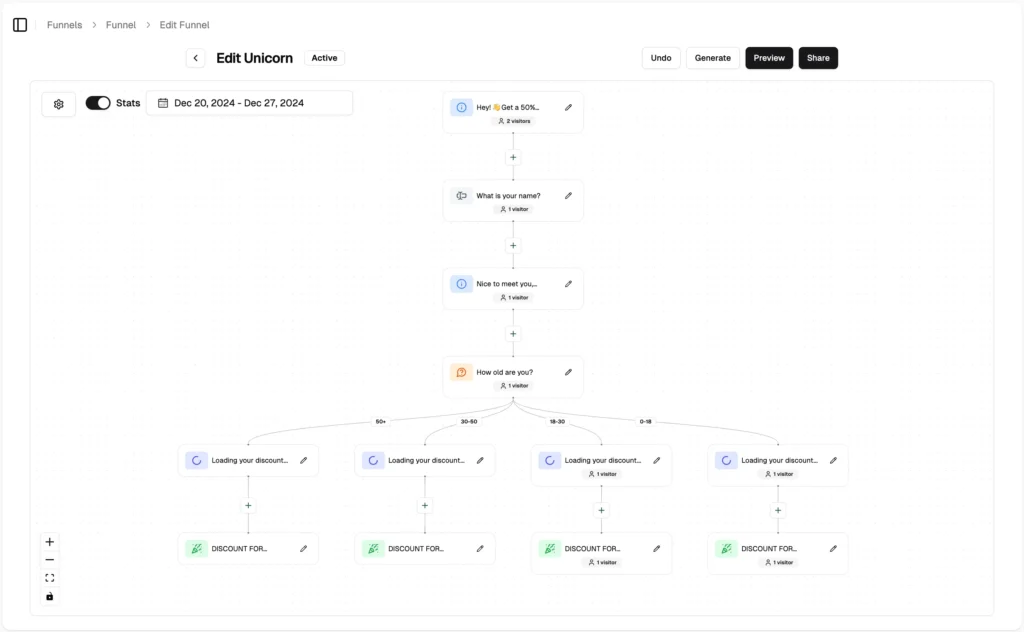Click the loader icon on the 30-50 branch node
1024x632 pixels.
pos(373,460)
